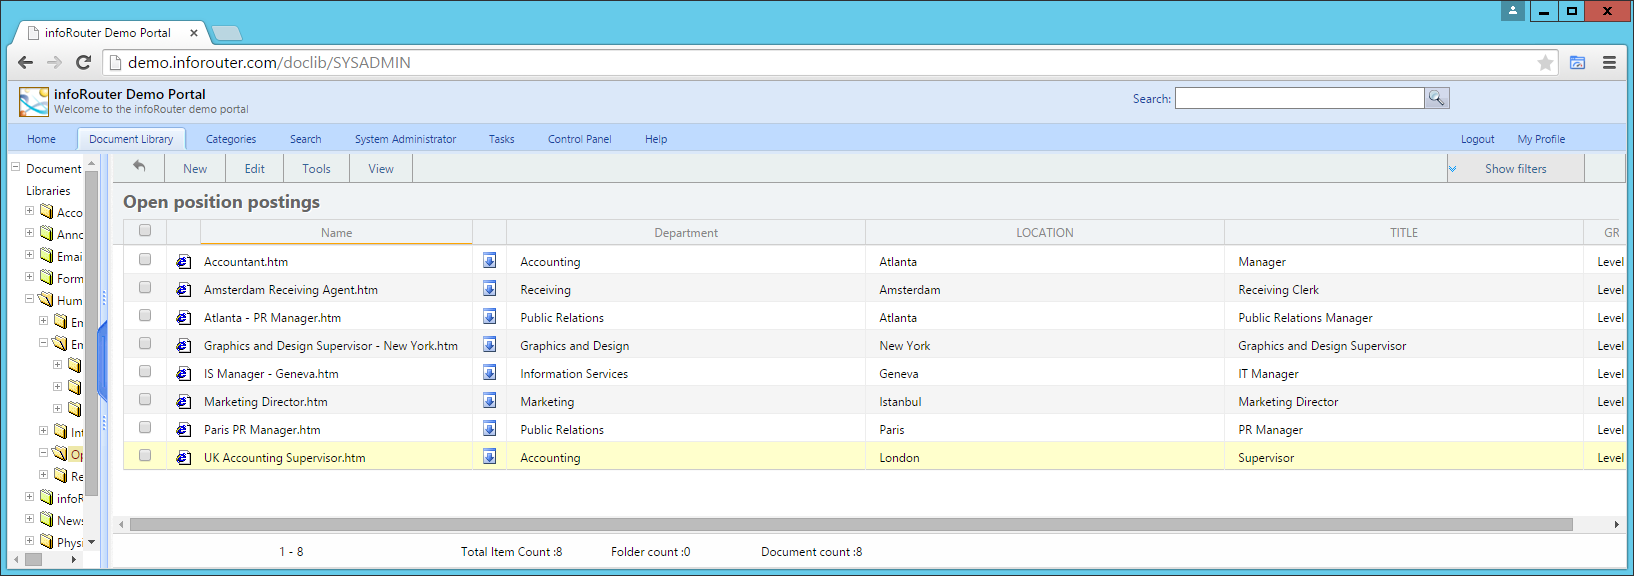Focus the portal Search input field

1300,98
